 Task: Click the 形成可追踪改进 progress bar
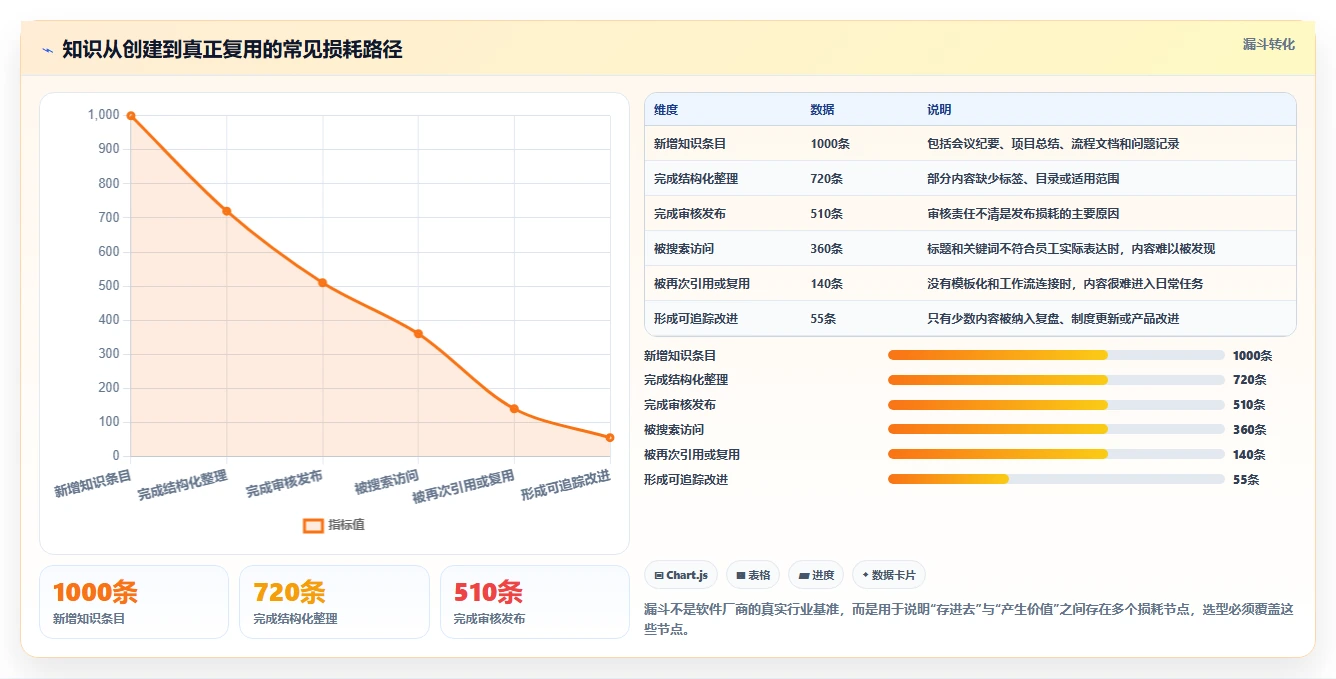coord(1056,480)
